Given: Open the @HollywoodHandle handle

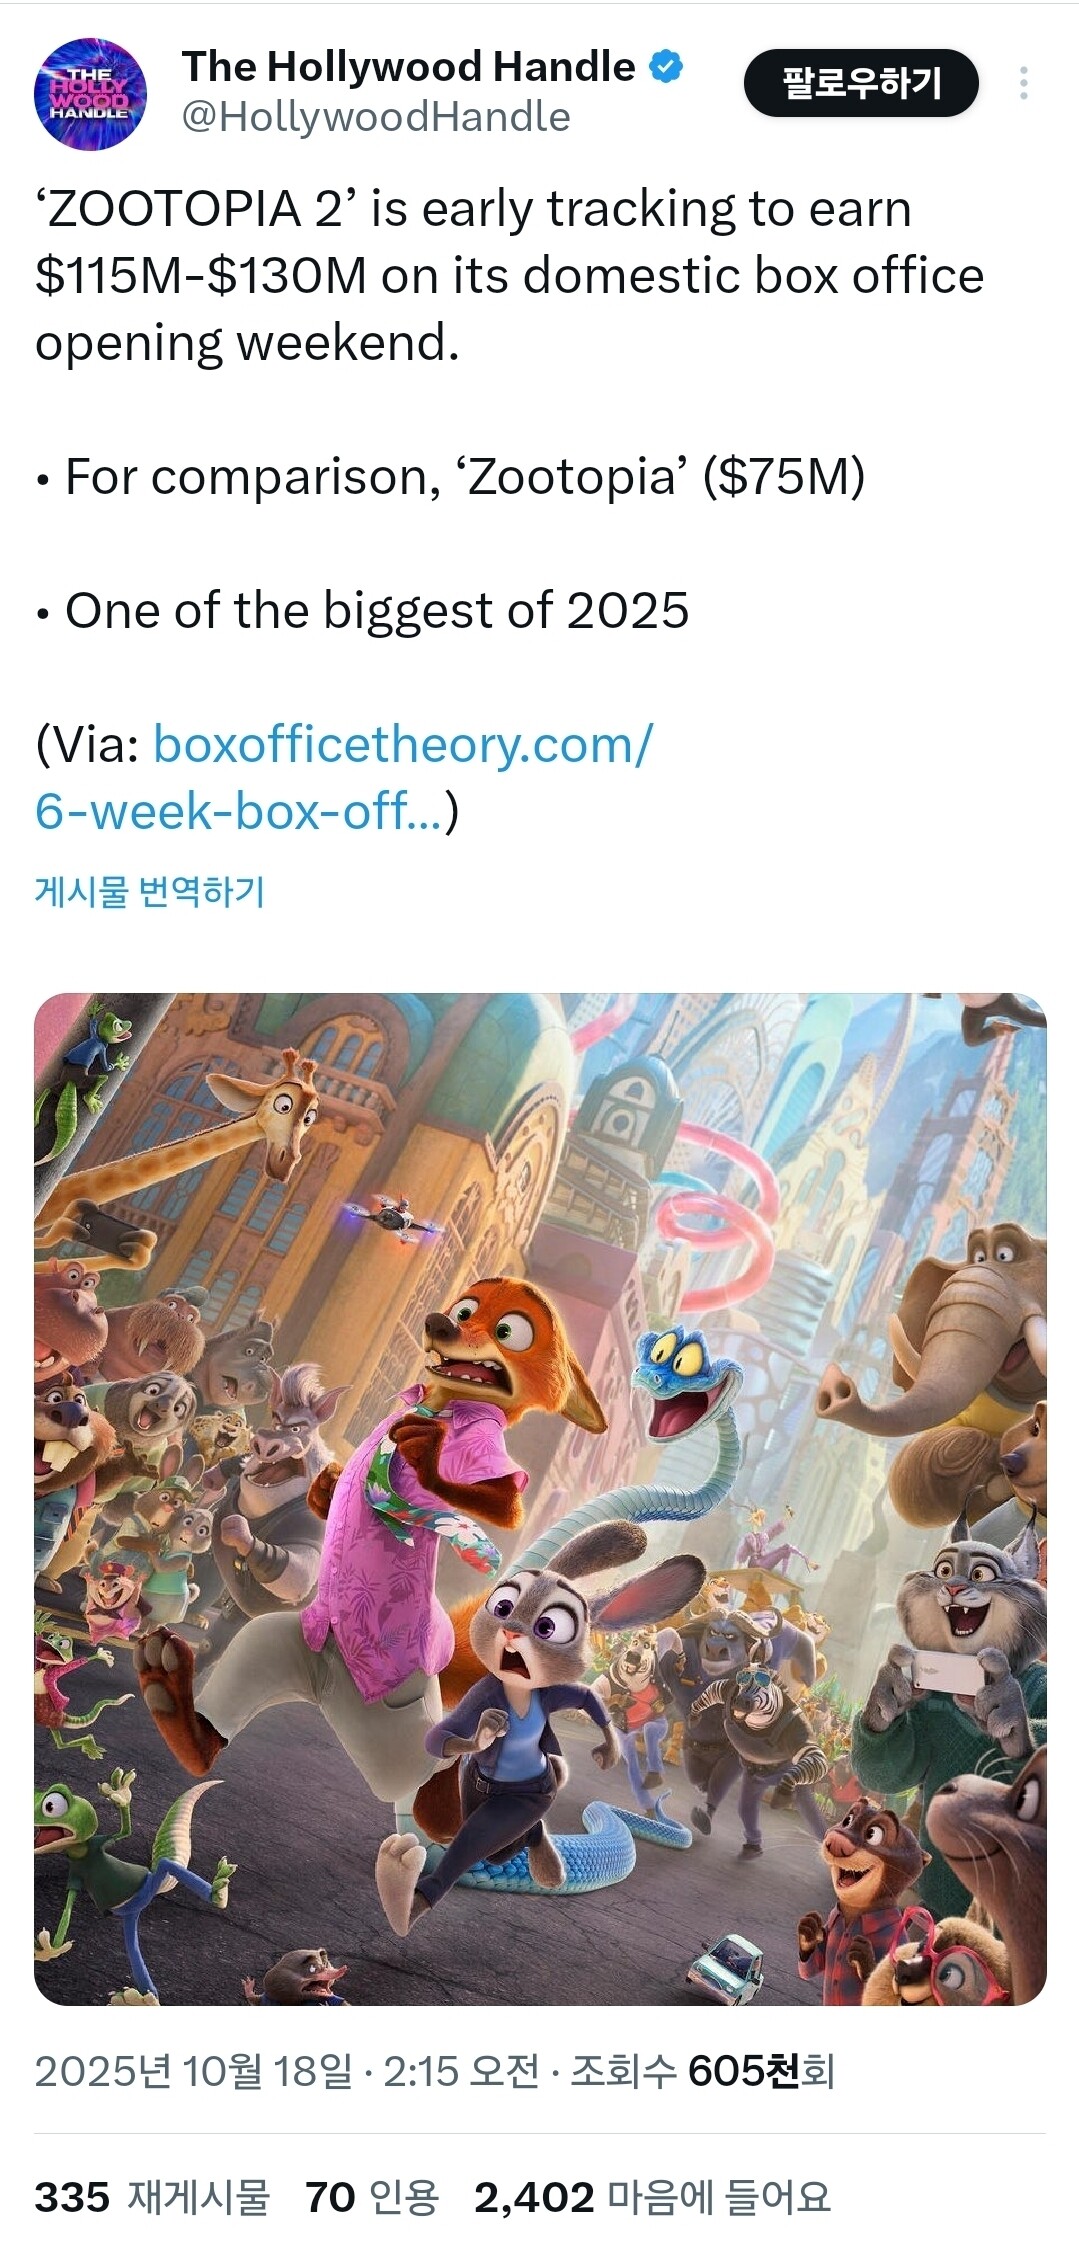Looking at the screenshot, I should [376, 117].
